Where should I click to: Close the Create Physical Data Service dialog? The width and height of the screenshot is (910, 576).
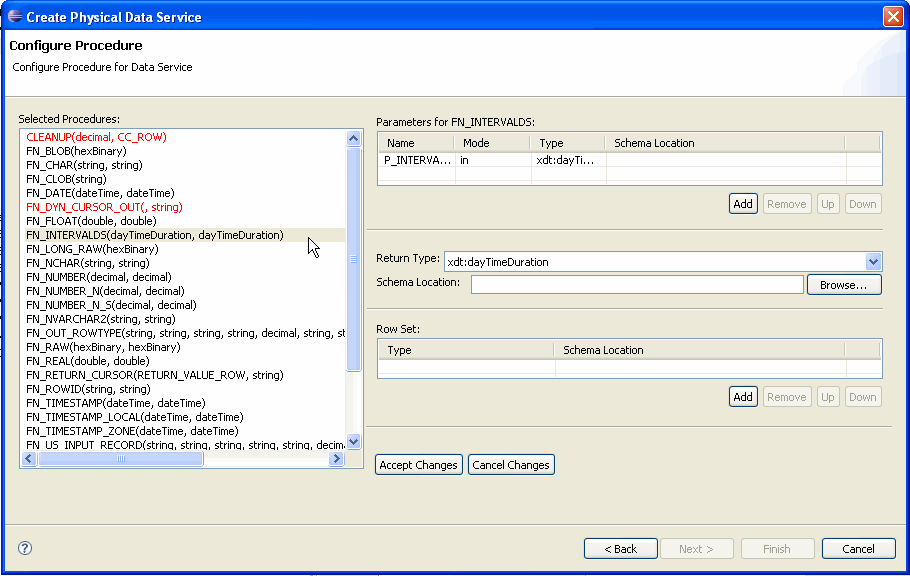click(893, 16)
